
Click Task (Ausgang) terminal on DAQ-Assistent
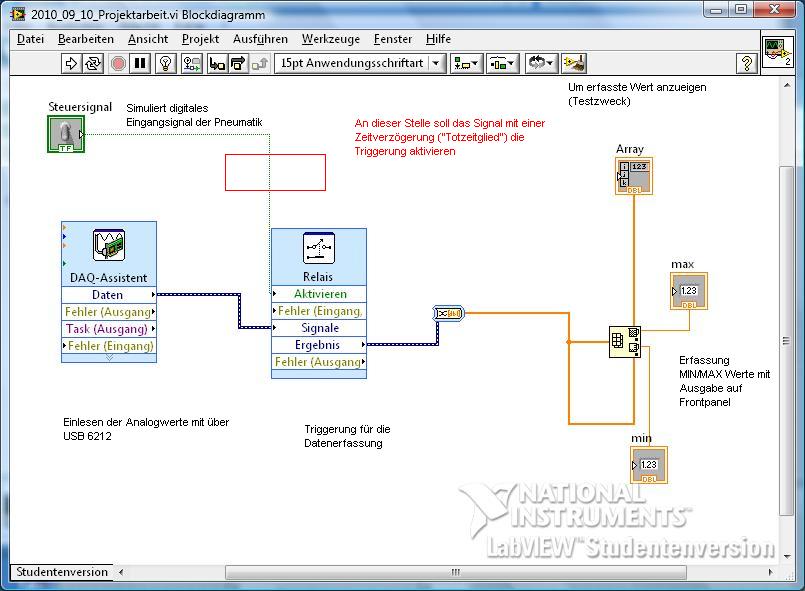point(108,329)
